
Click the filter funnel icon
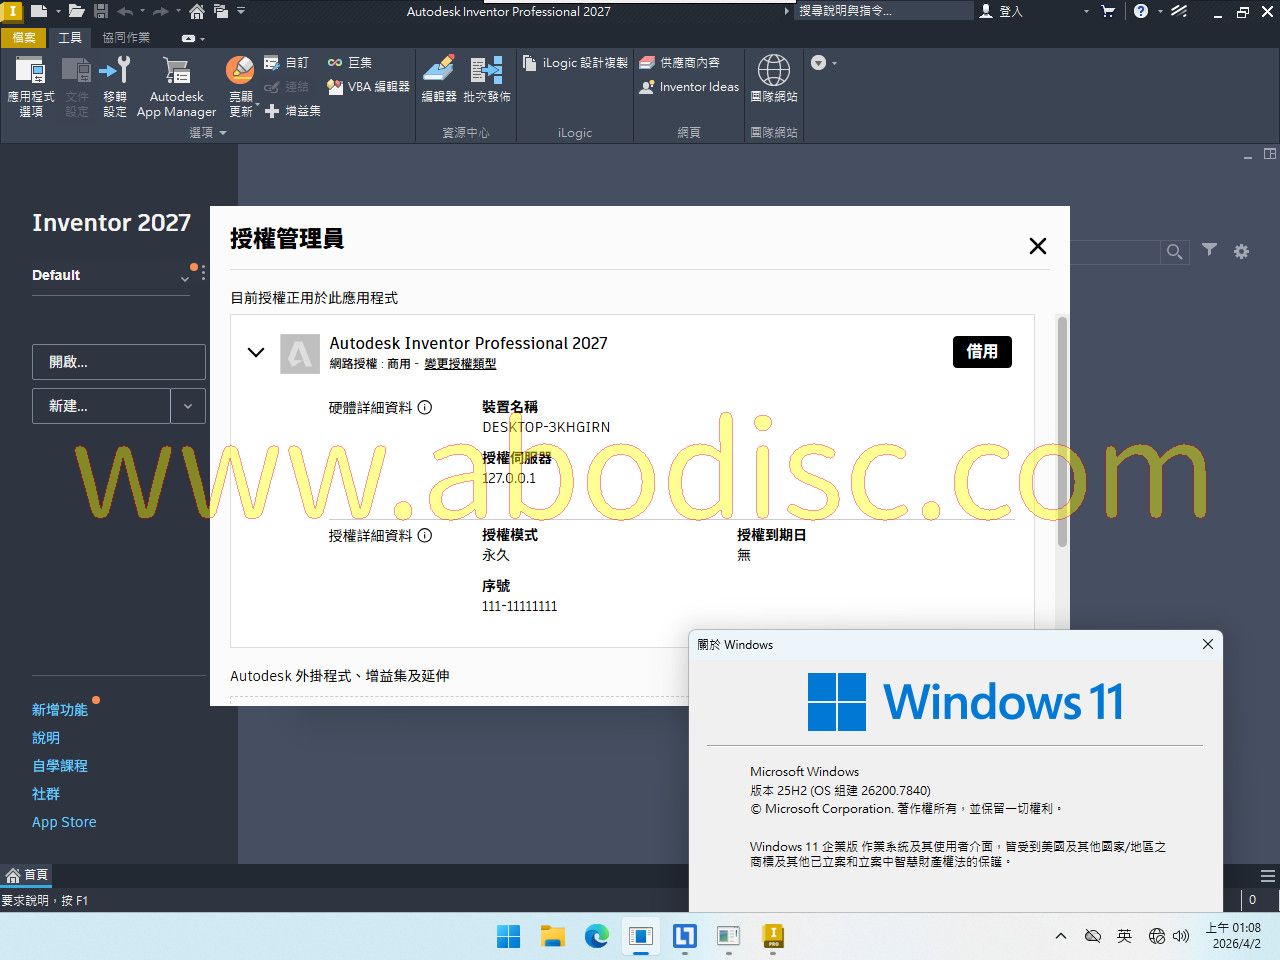coord(1209,250)
